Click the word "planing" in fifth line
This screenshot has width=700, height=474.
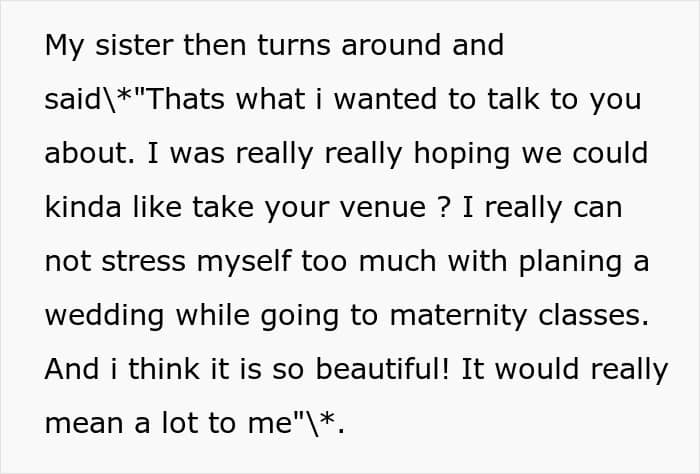click(570, 262)
